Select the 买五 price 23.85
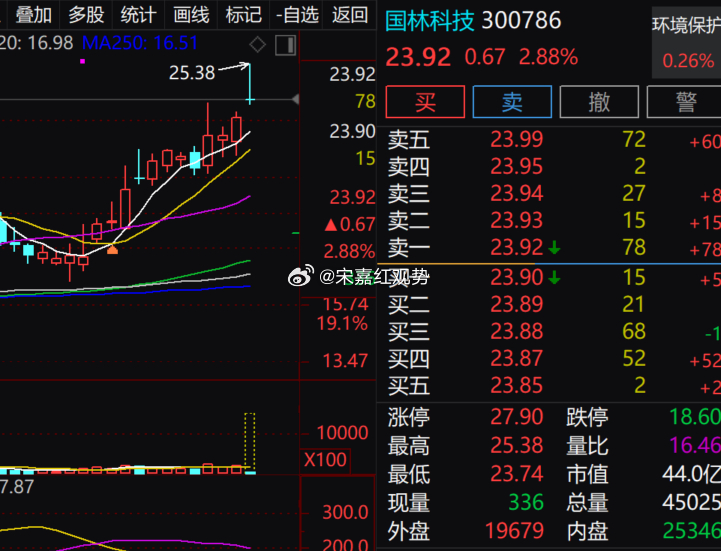Screen dimensions: 721x551 (x=516, y=386)
